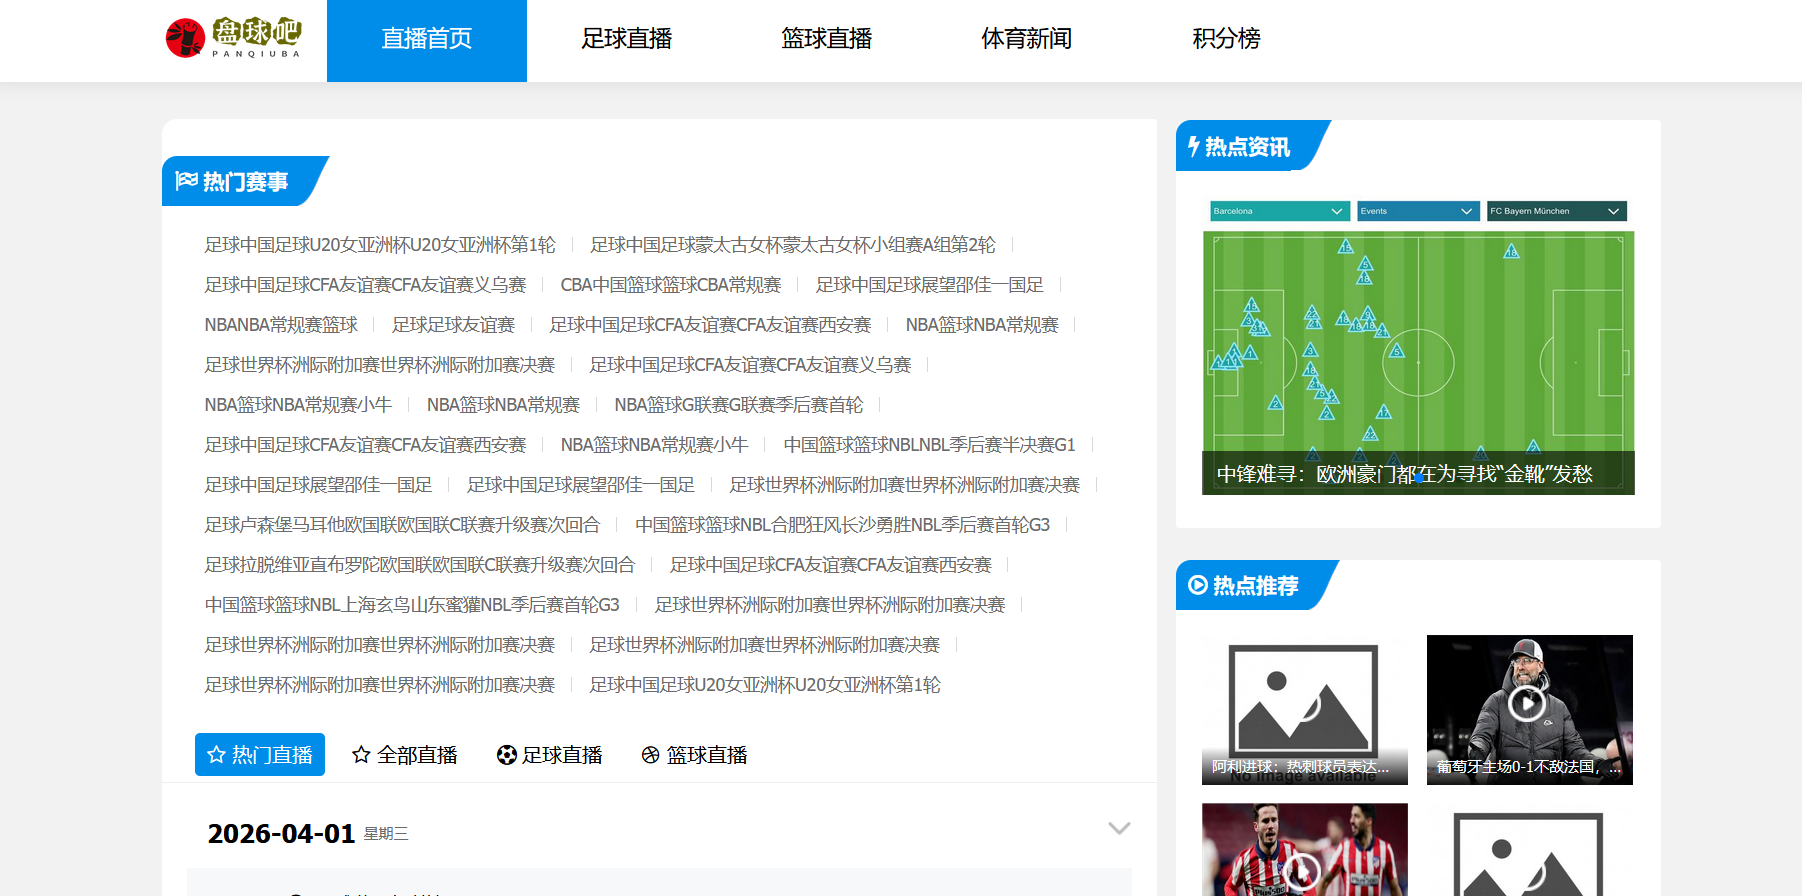Click the 2026-04-01 date heading
Image resolution: width=1802 pixels, height=896 pixels.
(281, 833)
